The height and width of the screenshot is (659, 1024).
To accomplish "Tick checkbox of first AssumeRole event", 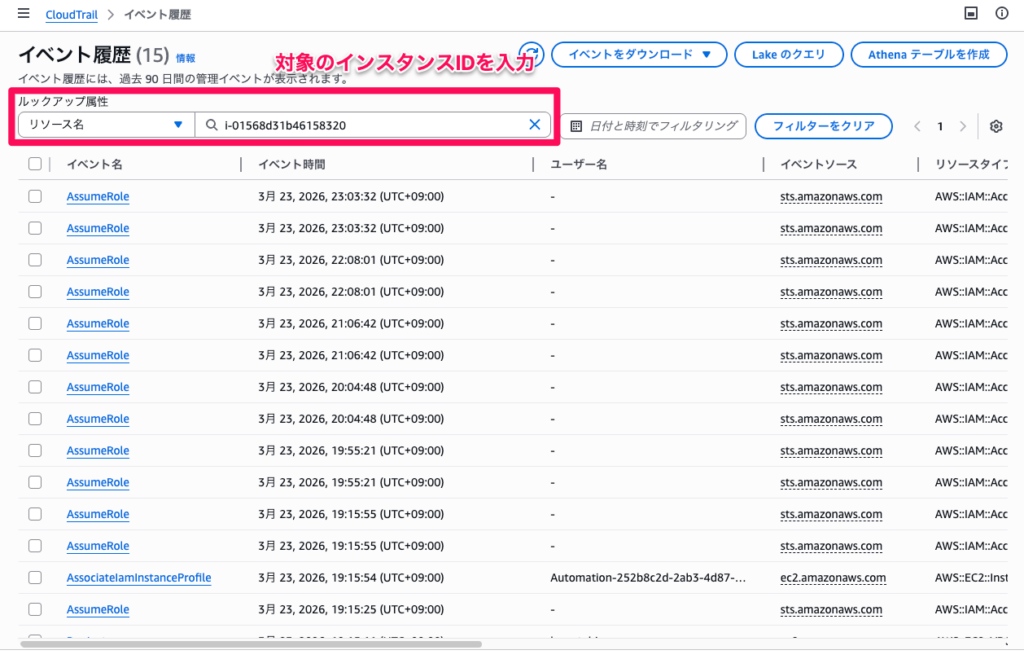I will coord(35,196).
